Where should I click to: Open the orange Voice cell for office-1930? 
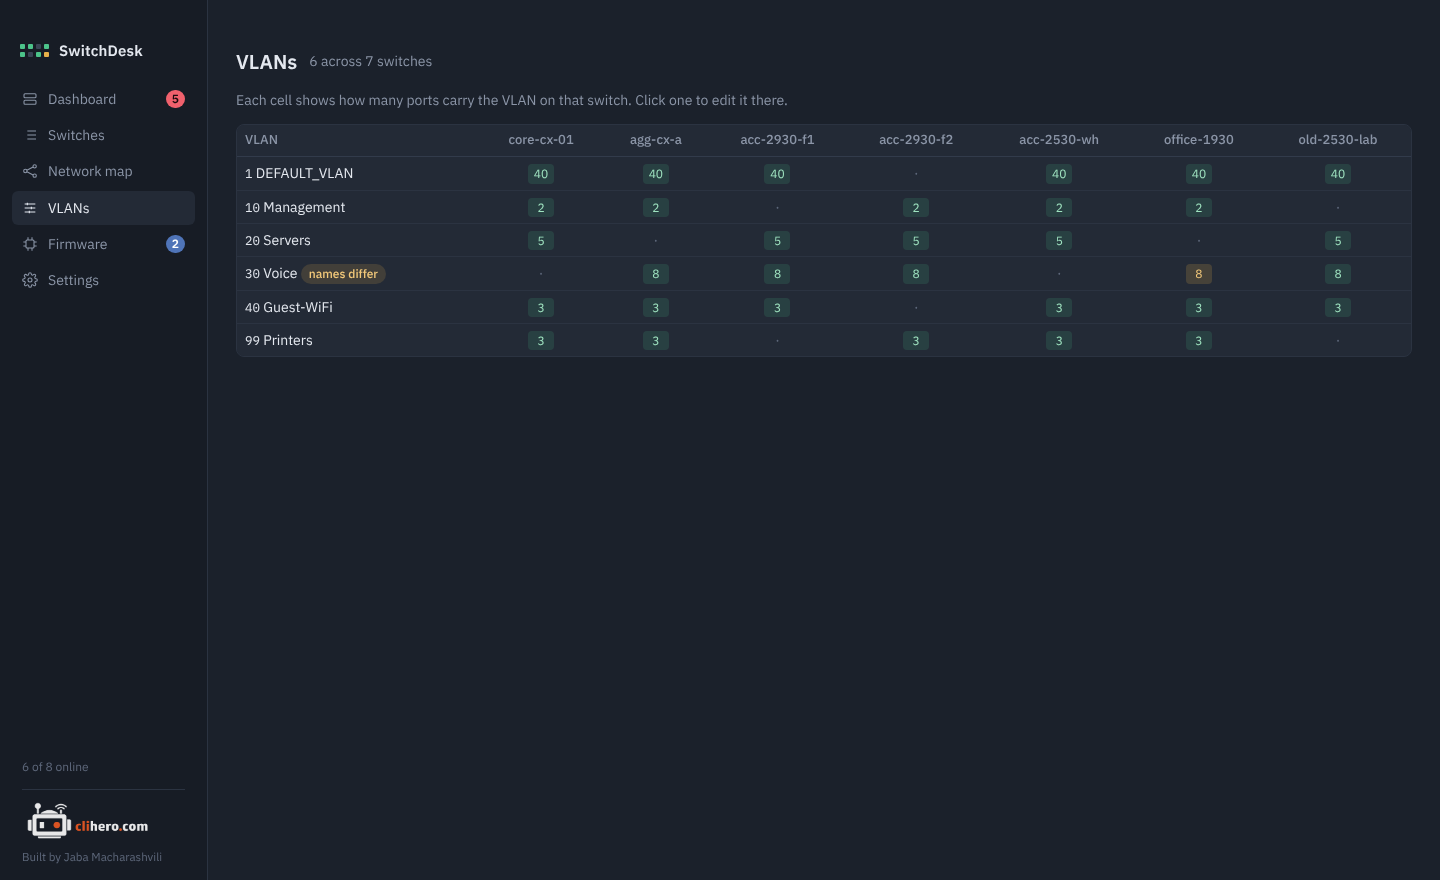pyautogui.click(x=1198, y=274)
